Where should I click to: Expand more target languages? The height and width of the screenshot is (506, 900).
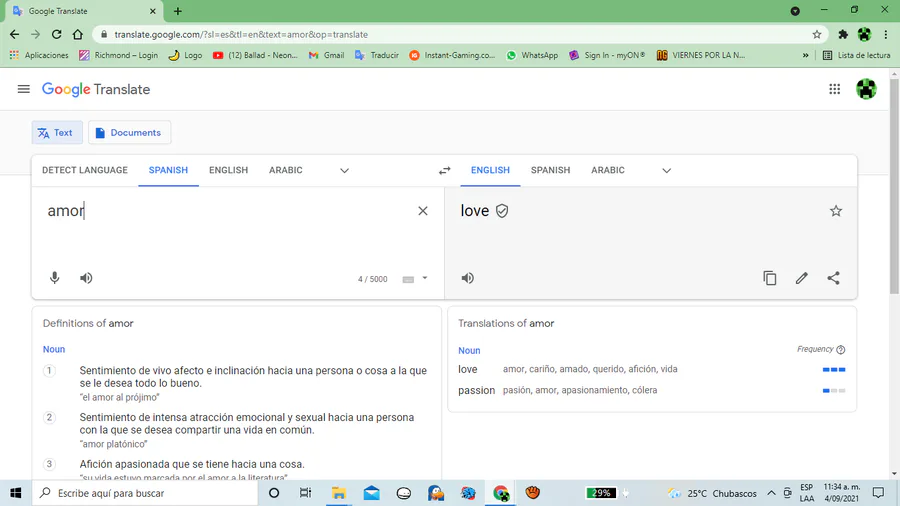(x=666, y=170)
